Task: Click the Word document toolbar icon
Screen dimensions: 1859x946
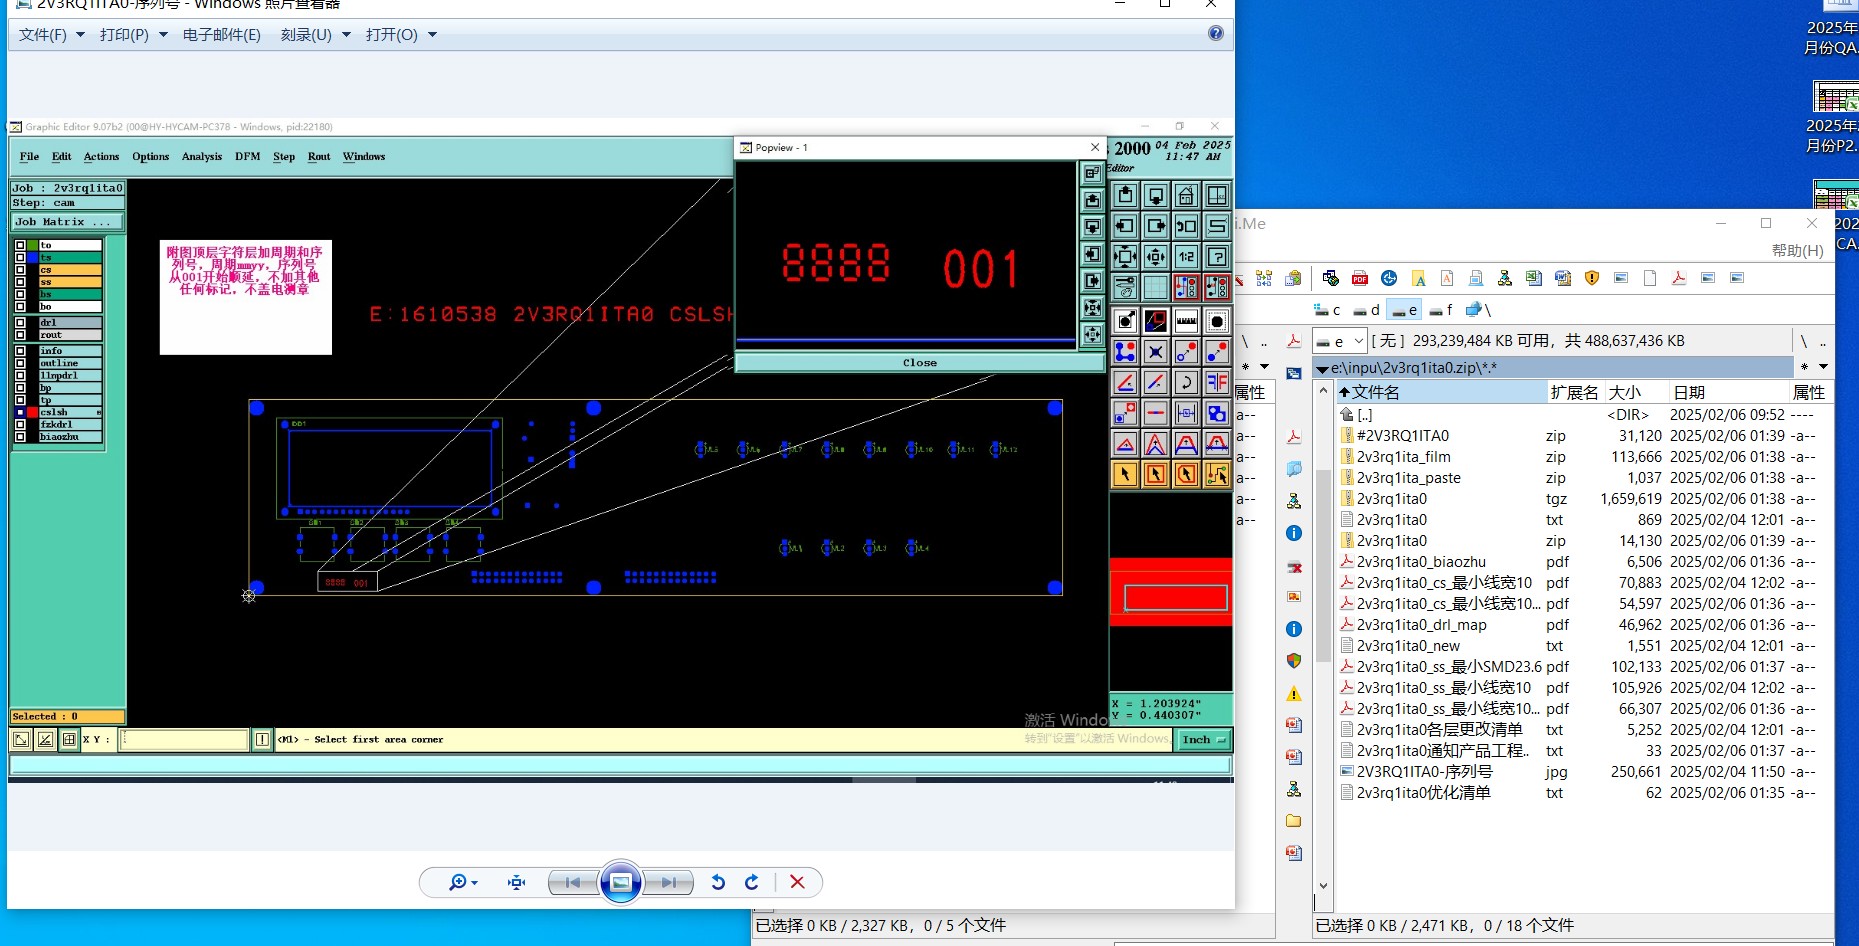Action: coord(1563,278)
